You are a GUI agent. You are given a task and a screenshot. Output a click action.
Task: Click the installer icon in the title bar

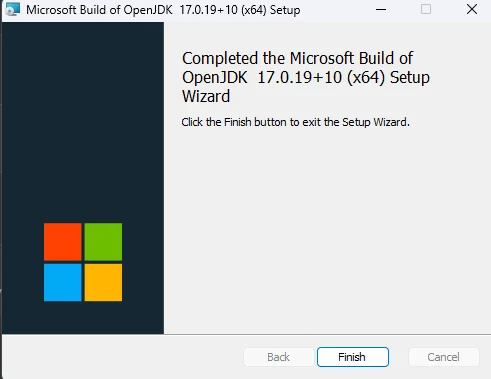[13, 9]
